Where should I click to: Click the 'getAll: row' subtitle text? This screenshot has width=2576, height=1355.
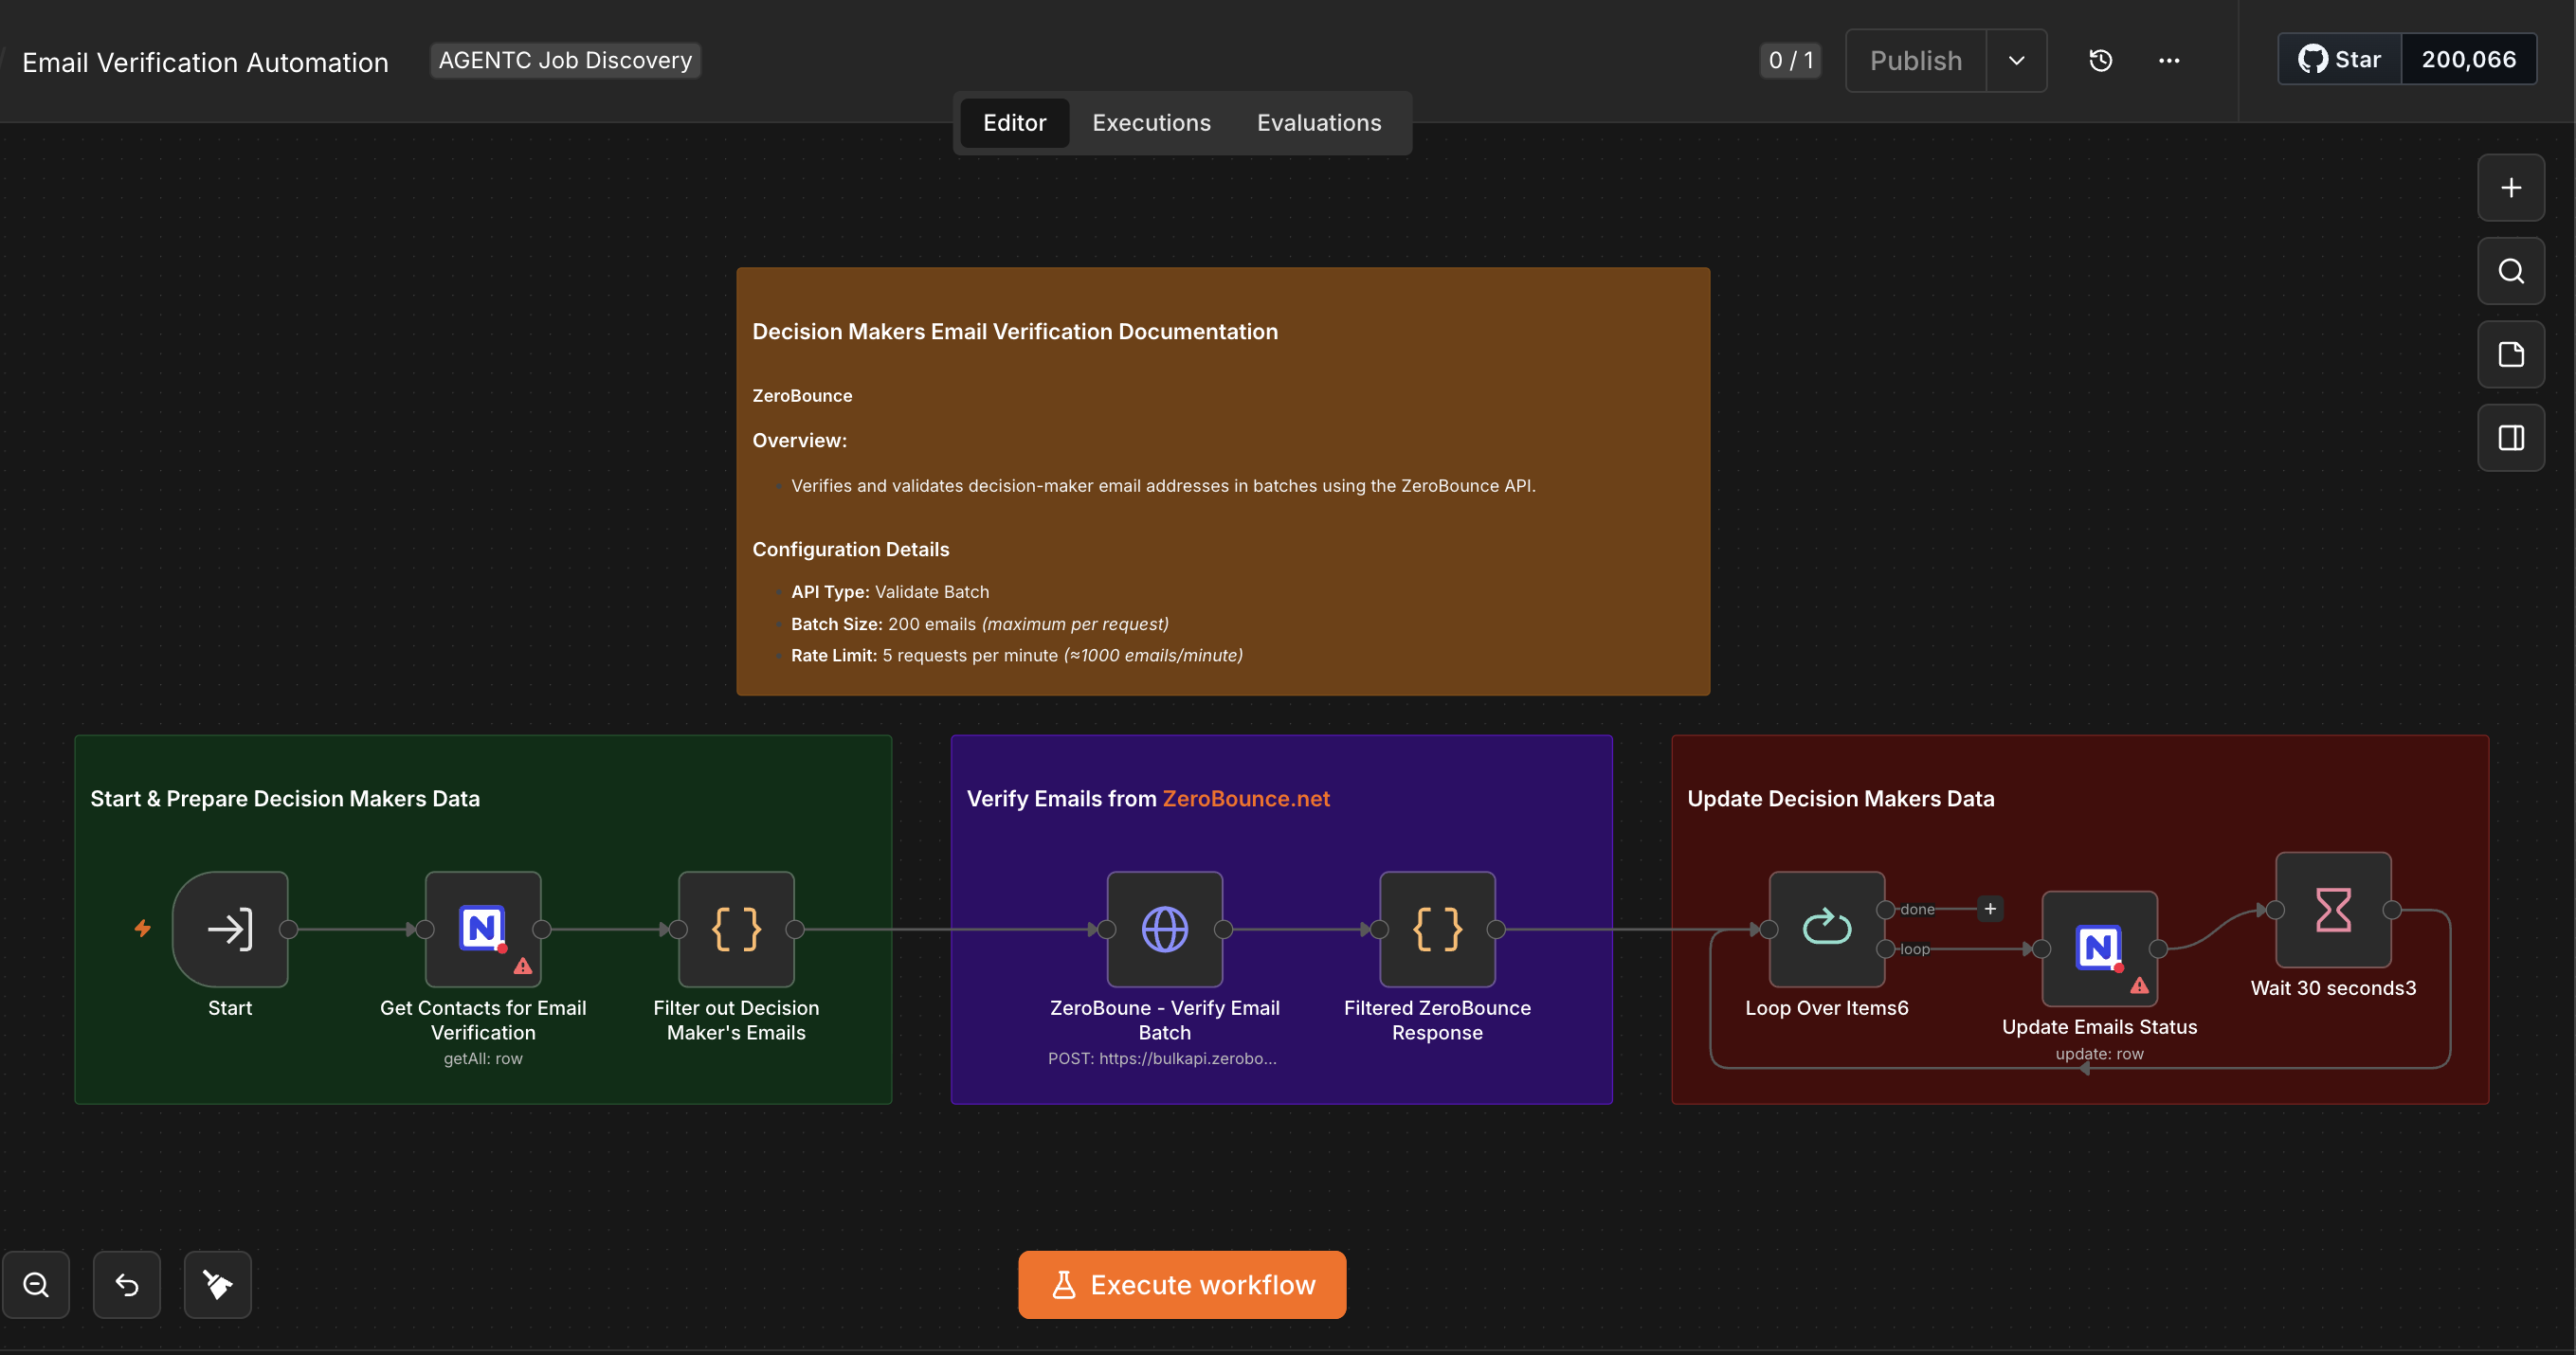pos(483,1058)
